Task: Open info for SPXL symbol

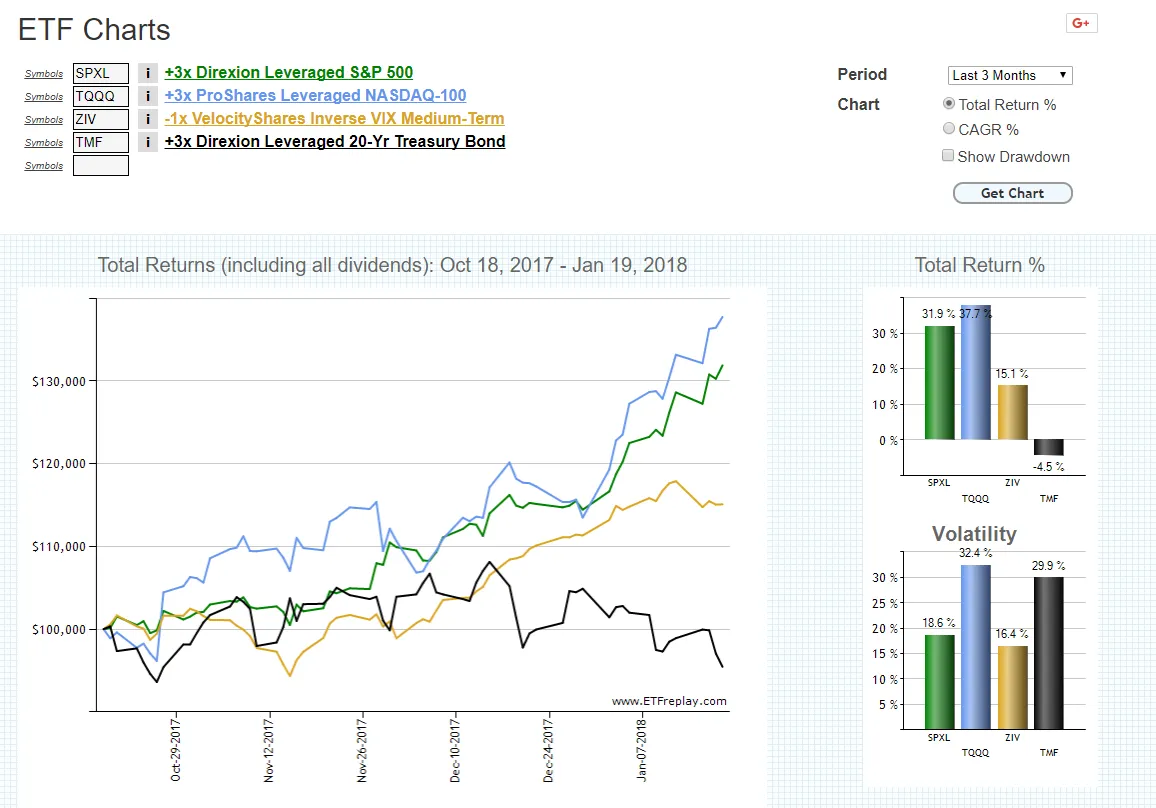Action: 147,73
